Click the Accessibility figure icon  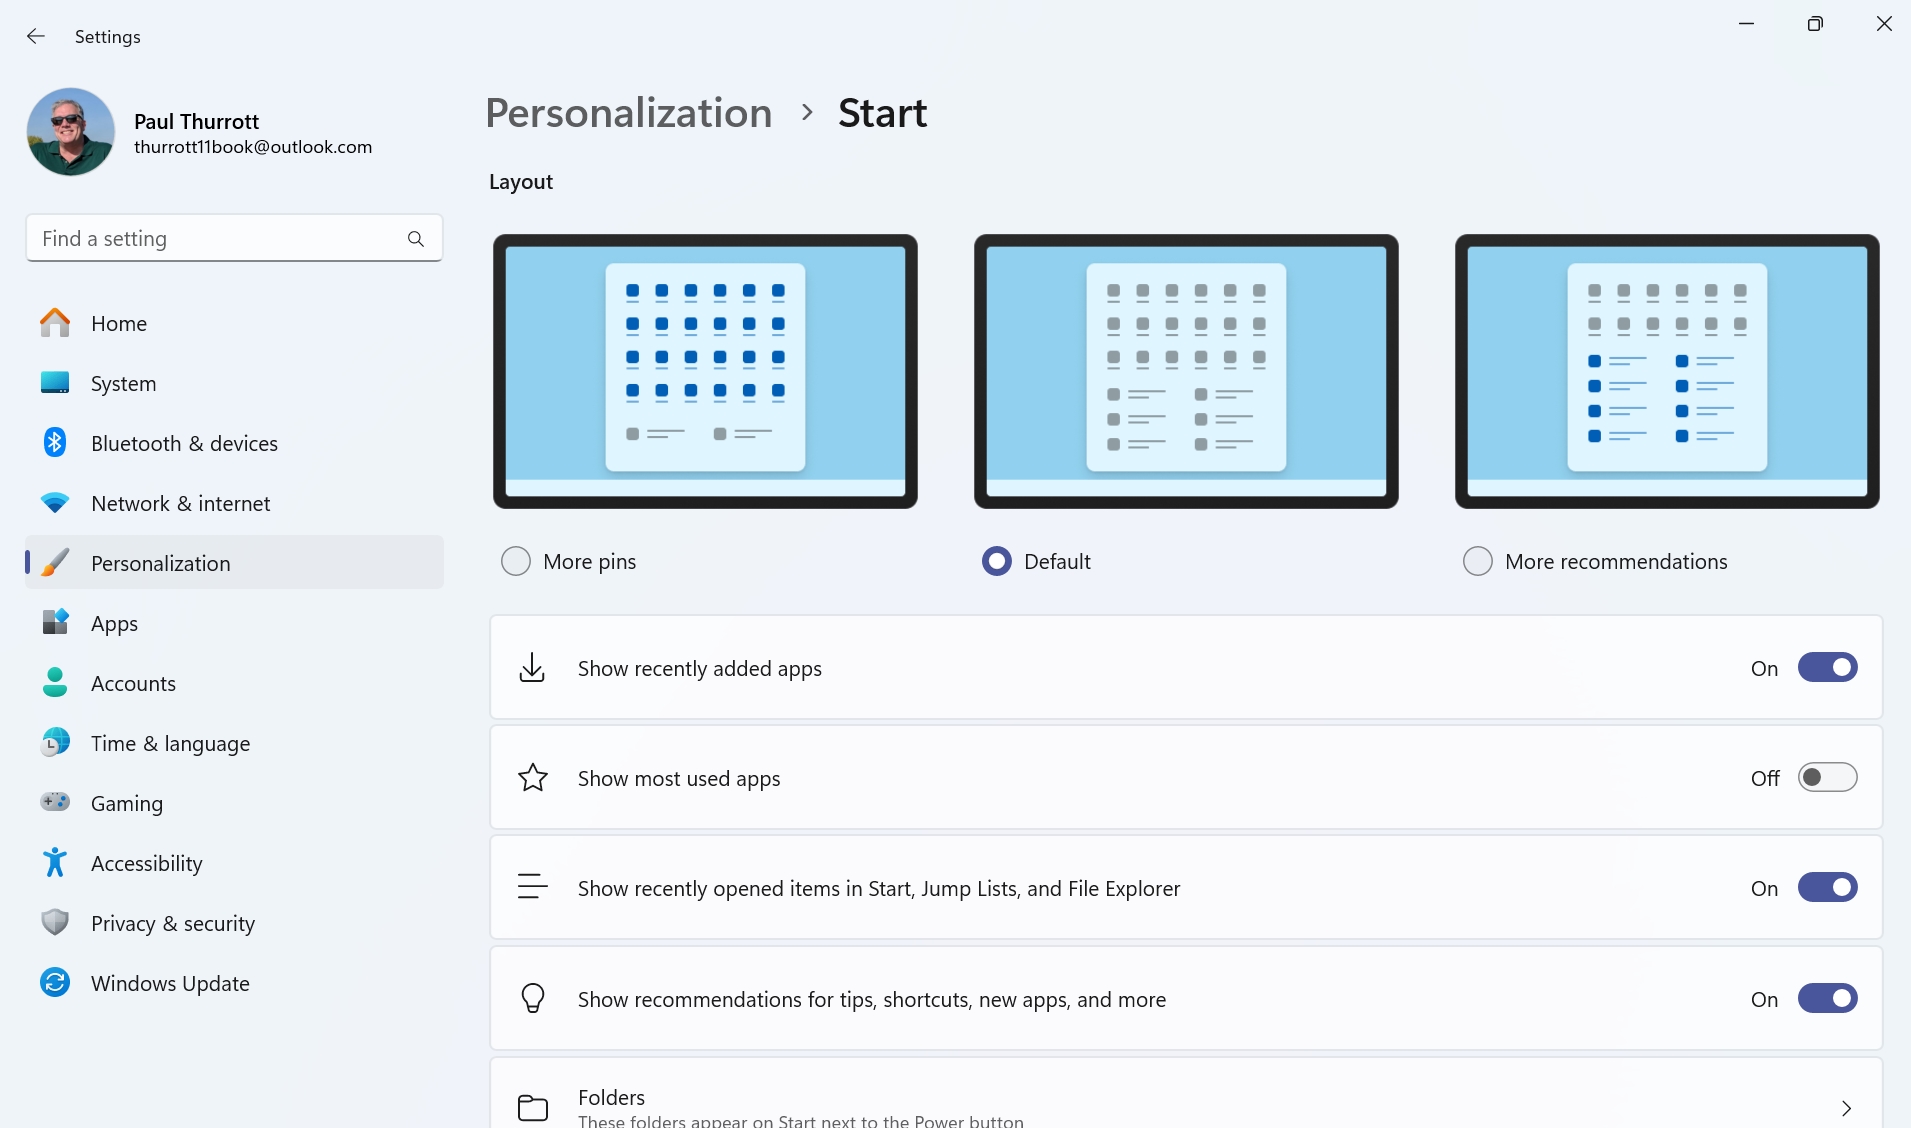pos(55,862)
